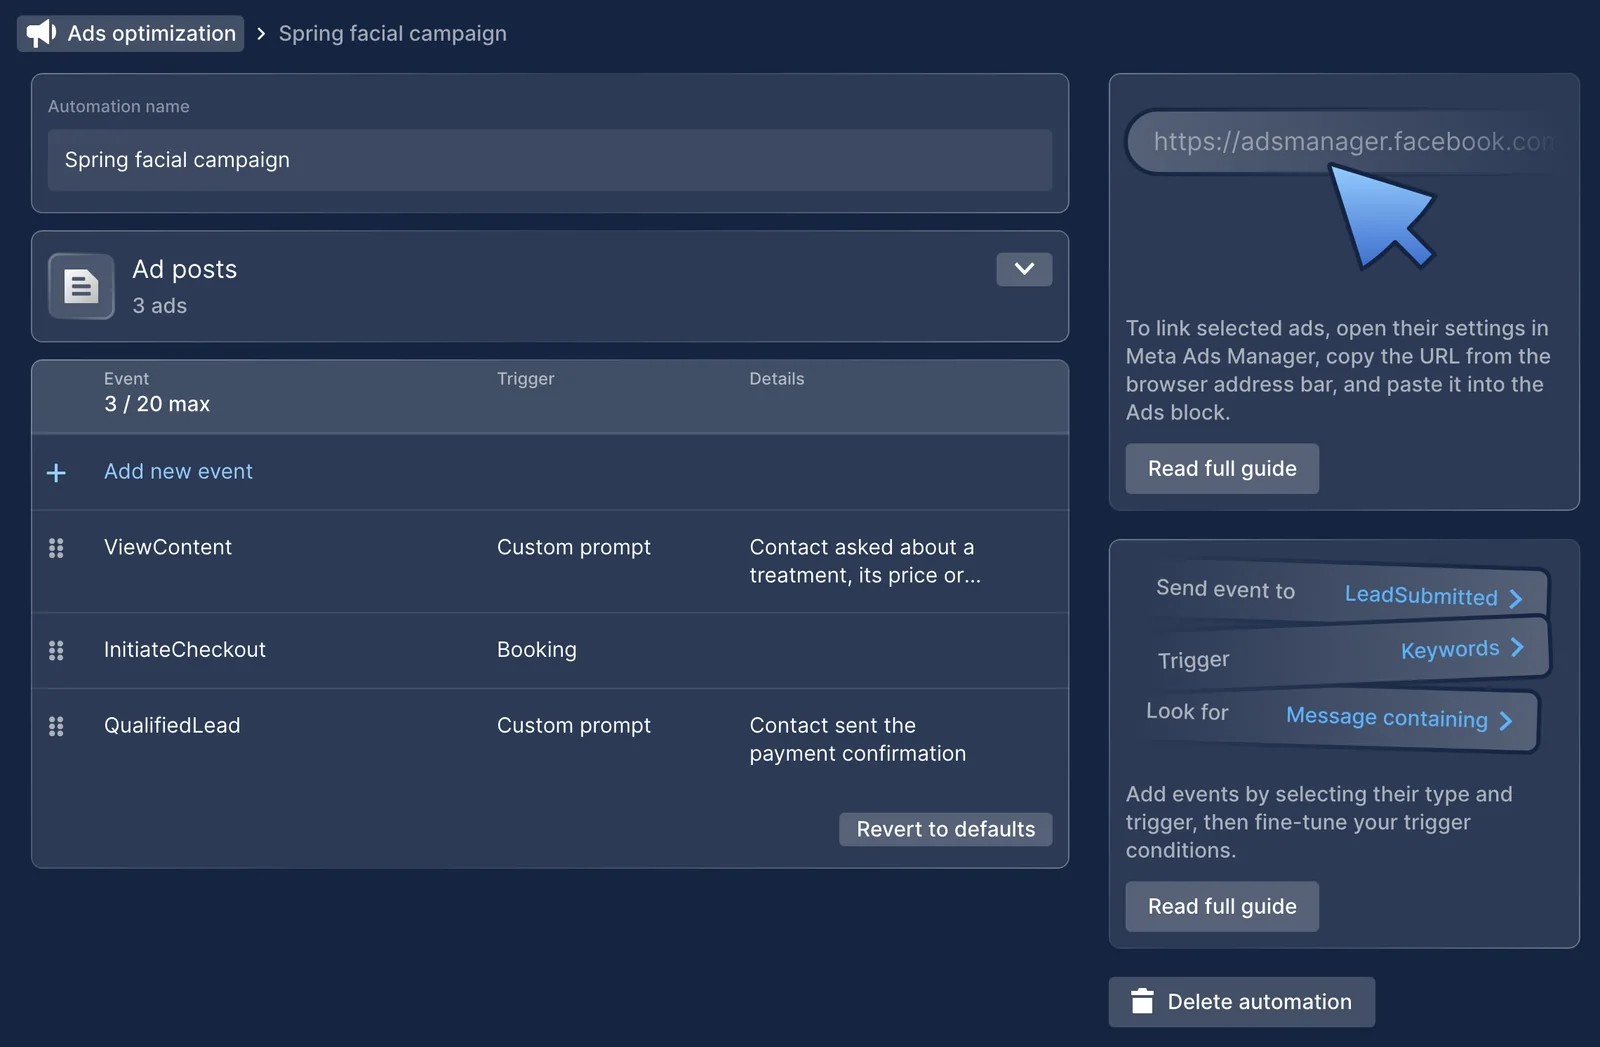Click the Ad posts document icon
This screenshot has width=1600, height=1047.
[x=81, y=286]
